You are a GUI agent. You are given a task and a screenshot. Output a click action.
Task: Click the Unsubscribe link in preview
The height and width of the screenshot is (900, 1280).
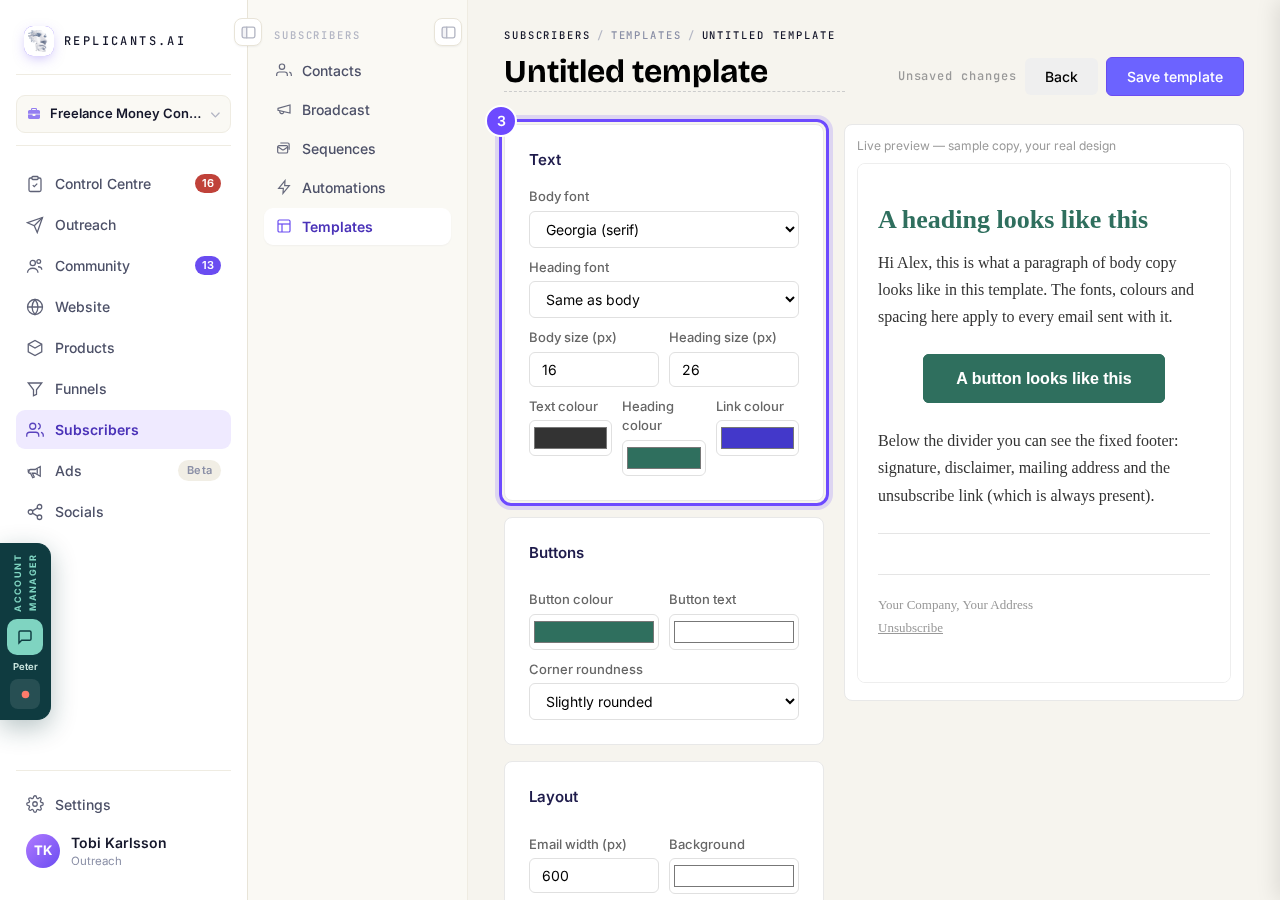pyautogui.click(x=910, y=628)
